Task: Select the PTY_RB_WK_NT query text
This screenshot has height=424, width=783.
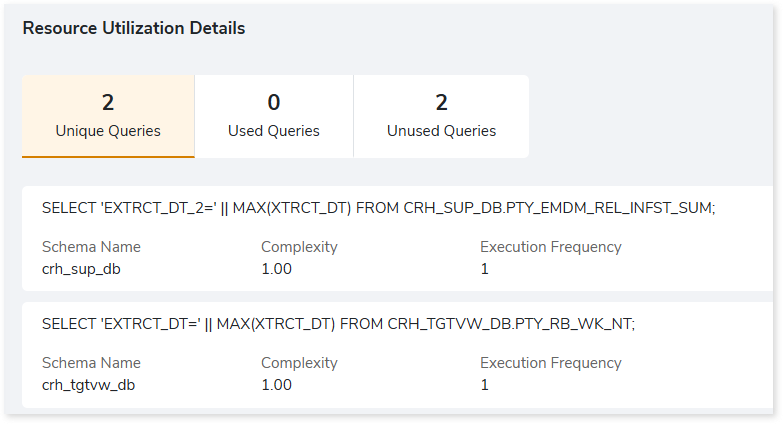Action: 338,324
